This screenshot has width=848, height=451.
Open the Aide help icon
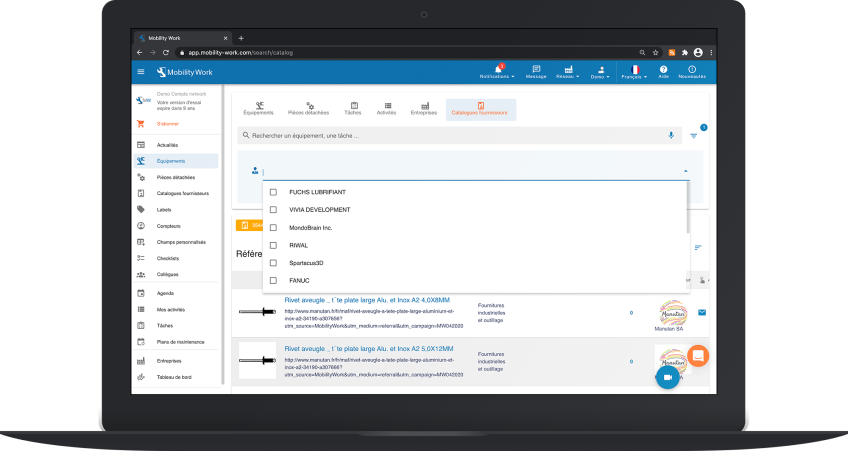(664, 72)
